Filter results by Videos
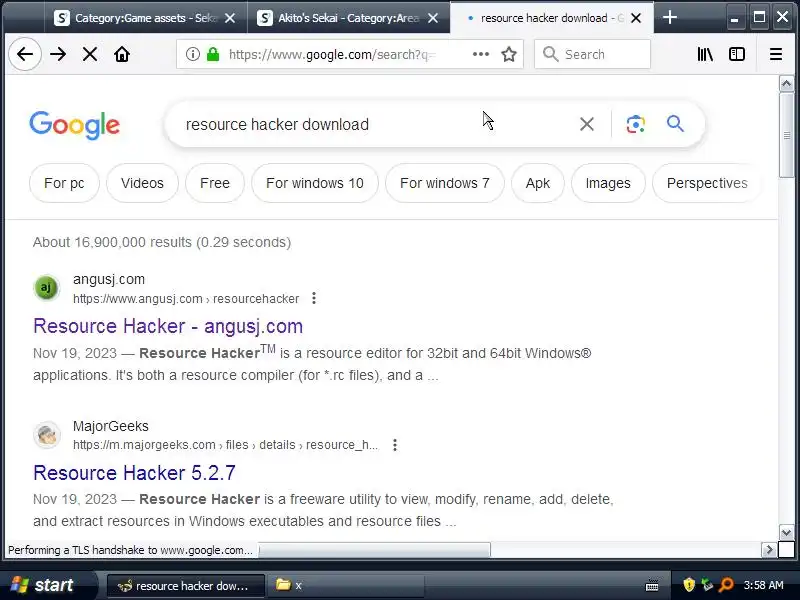 pyautogui.click(x=142, y=183)
